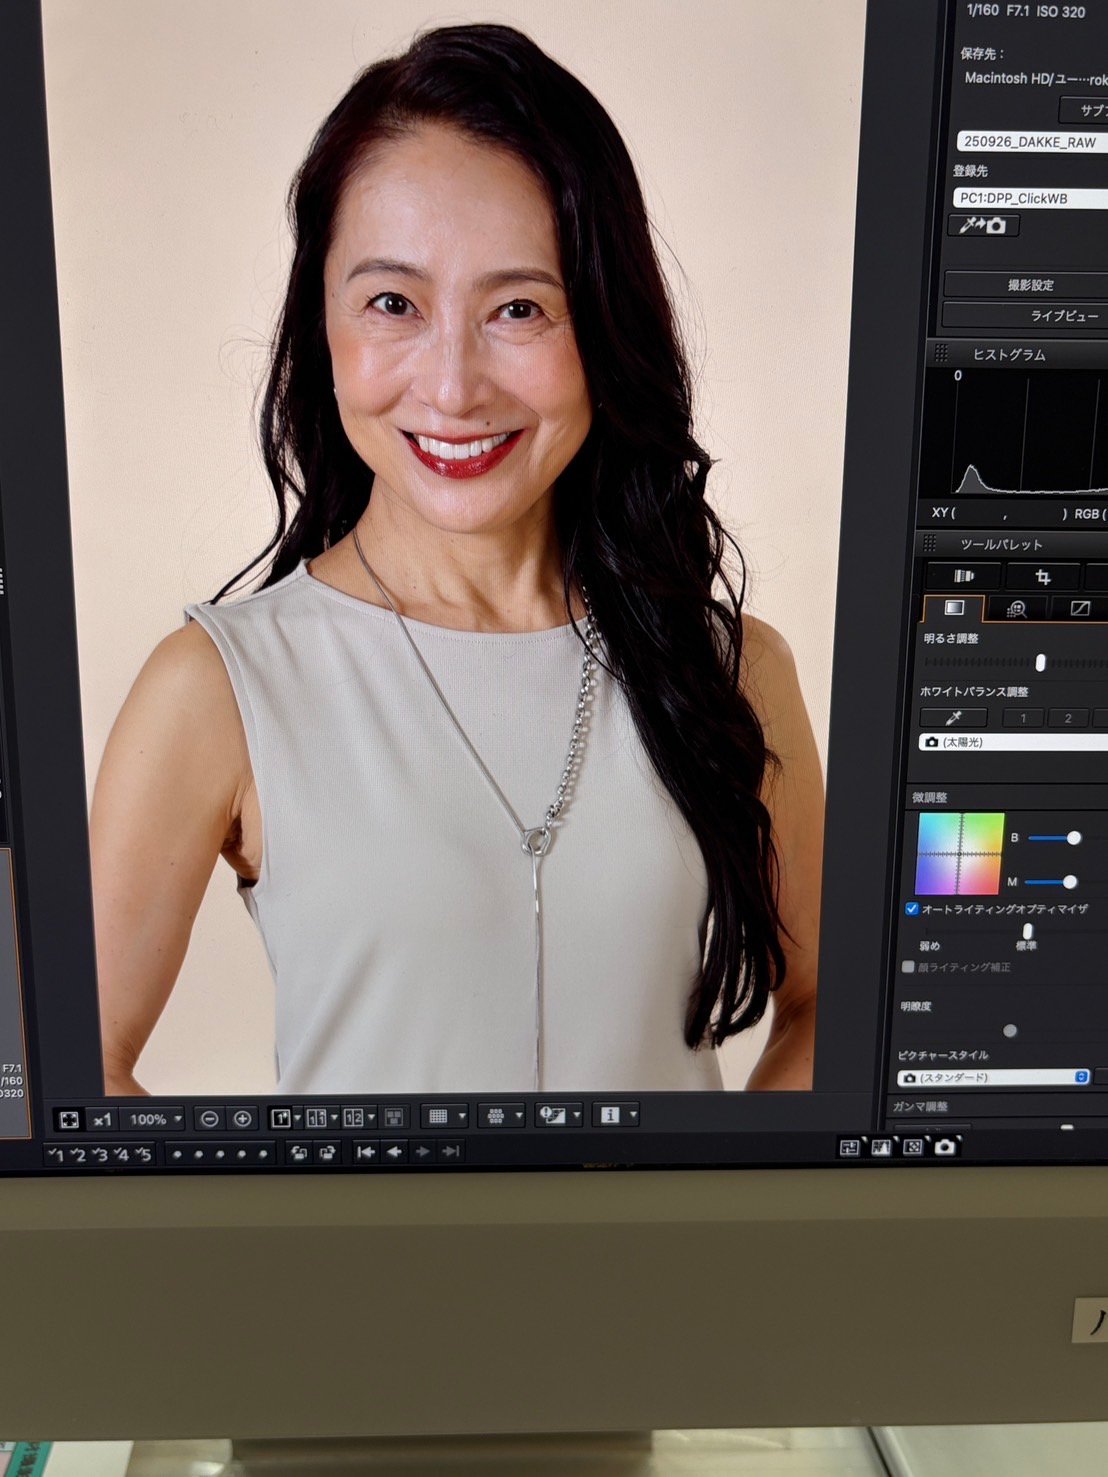Set preview magnification to x1

[102, 1119]
